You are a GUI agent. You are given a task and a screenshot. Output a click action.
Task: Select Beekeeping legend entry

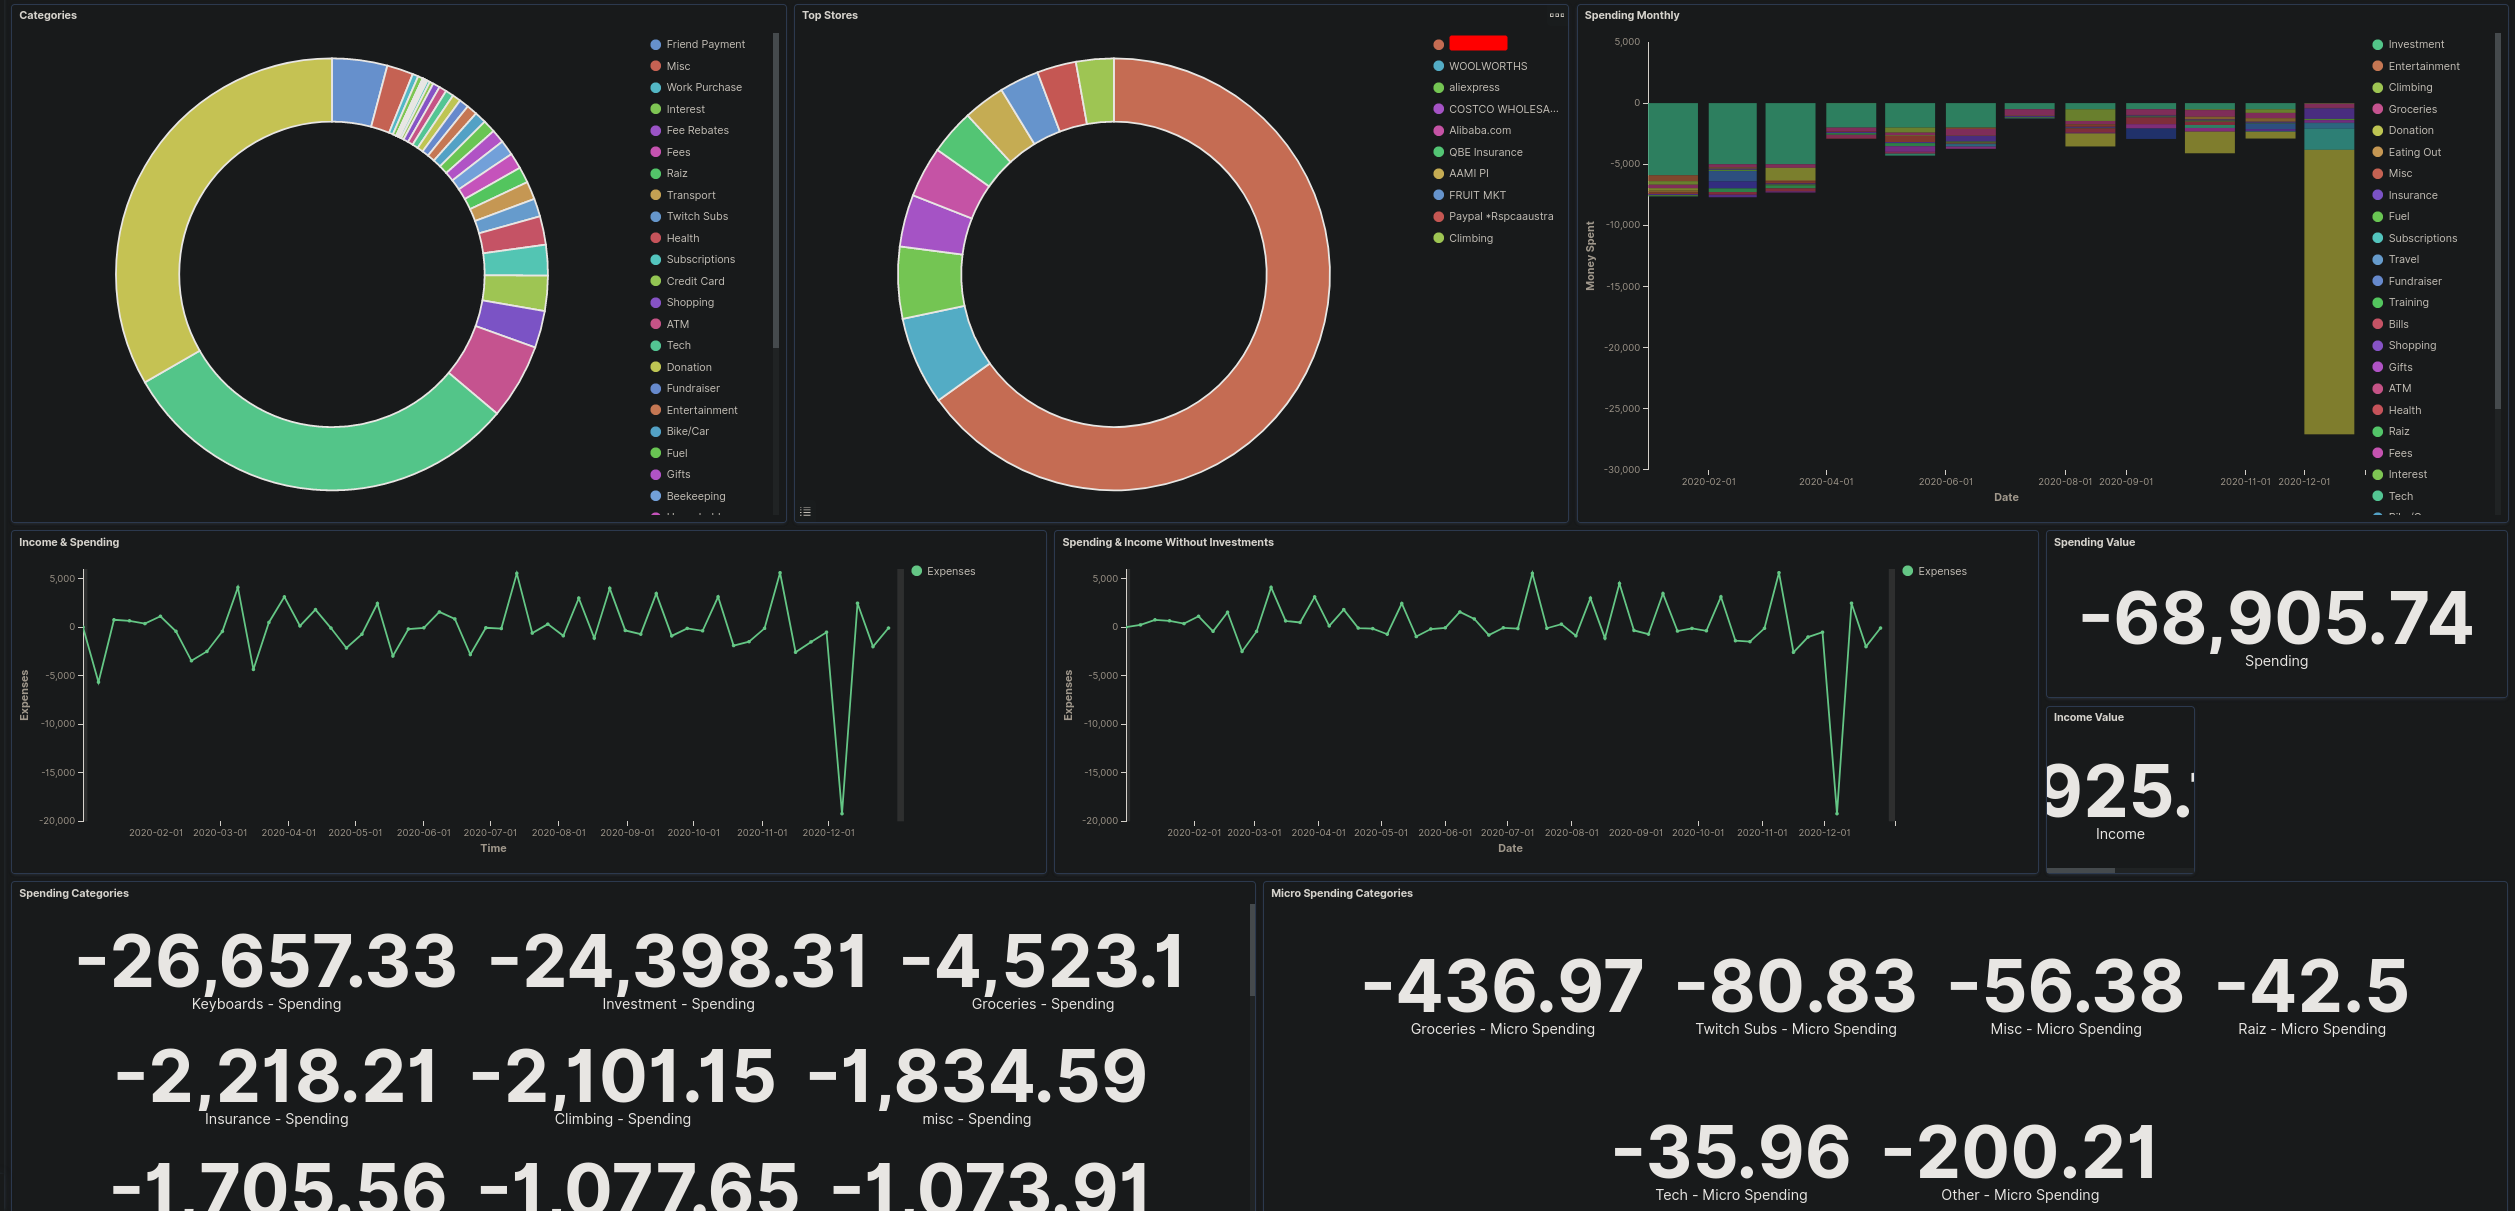click(696, 496)
